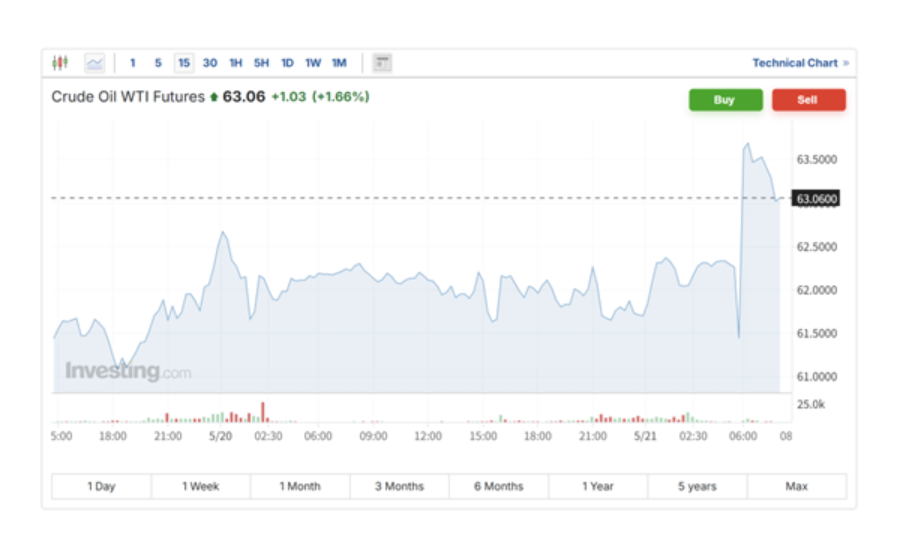917x537 pixels.
Task: Click the 5/21 date label on time axis
Action: pyautogui.click(x=645, y=436)
